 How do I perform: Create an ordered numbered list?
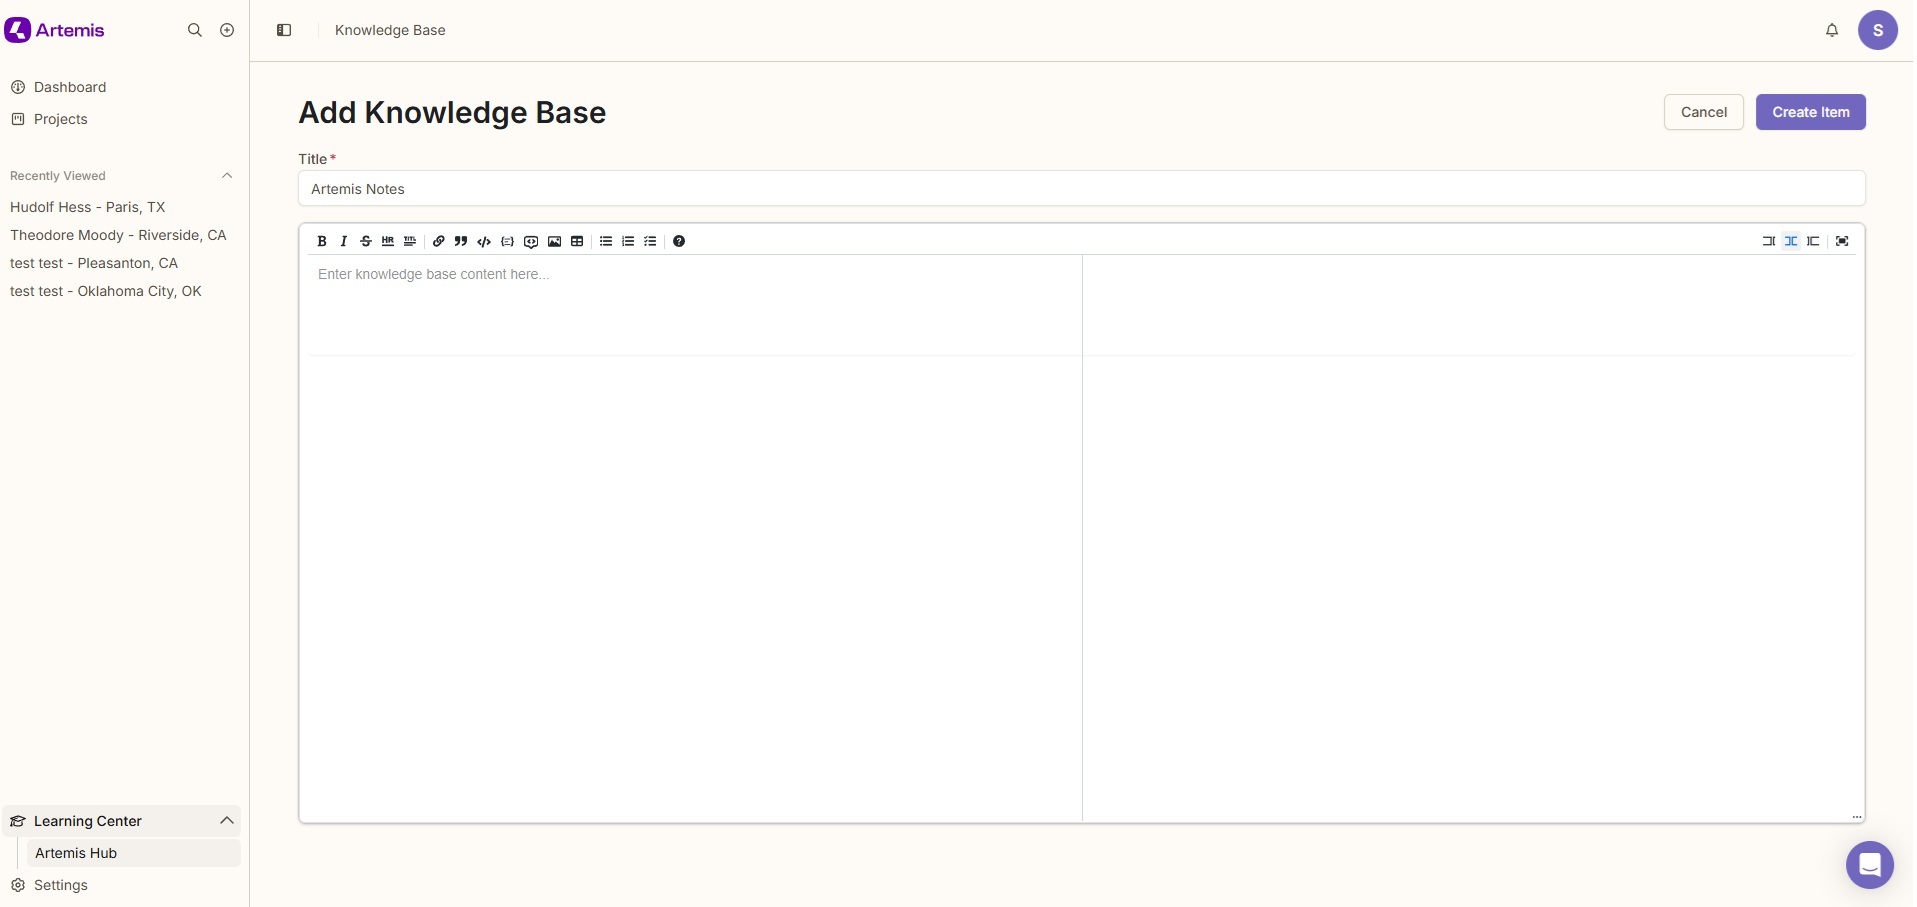(x=628, y=241)
